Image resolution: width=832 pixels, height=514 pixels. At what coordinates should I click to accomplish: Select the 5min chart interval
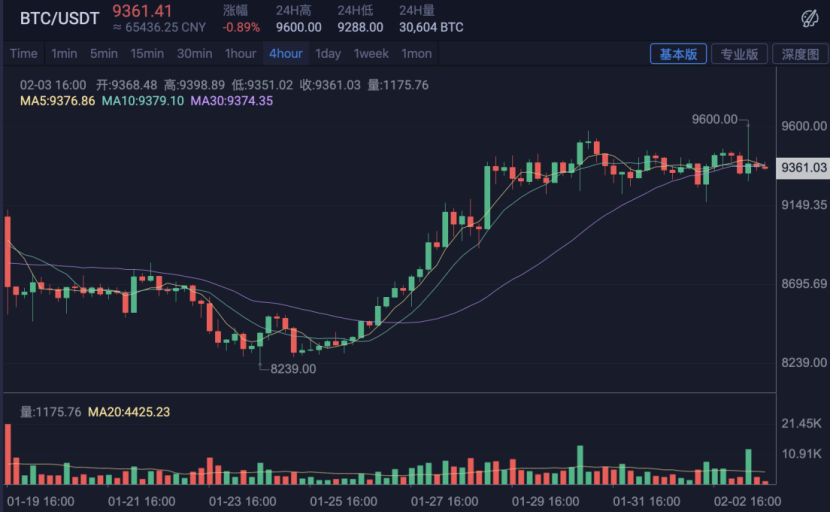pos(104,54)
